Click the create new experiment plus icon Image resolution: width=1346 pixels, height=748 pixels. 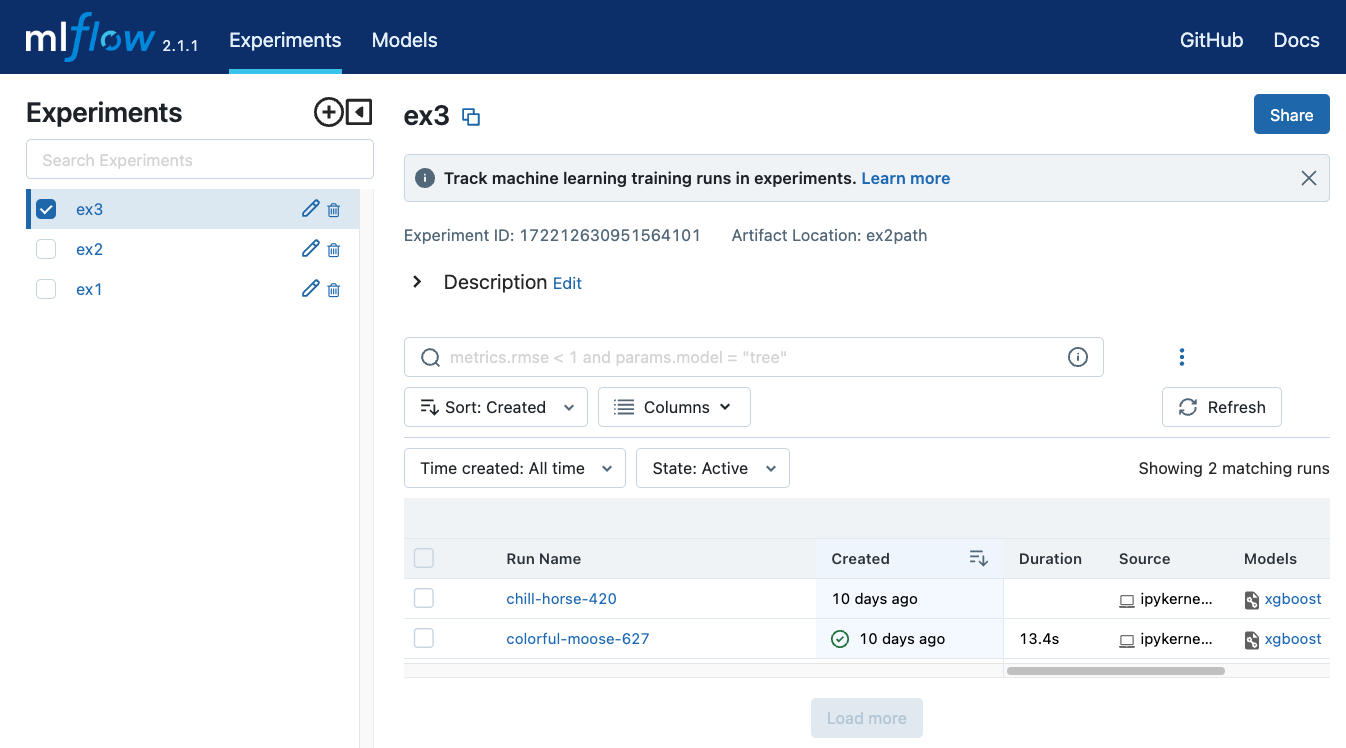328,112
